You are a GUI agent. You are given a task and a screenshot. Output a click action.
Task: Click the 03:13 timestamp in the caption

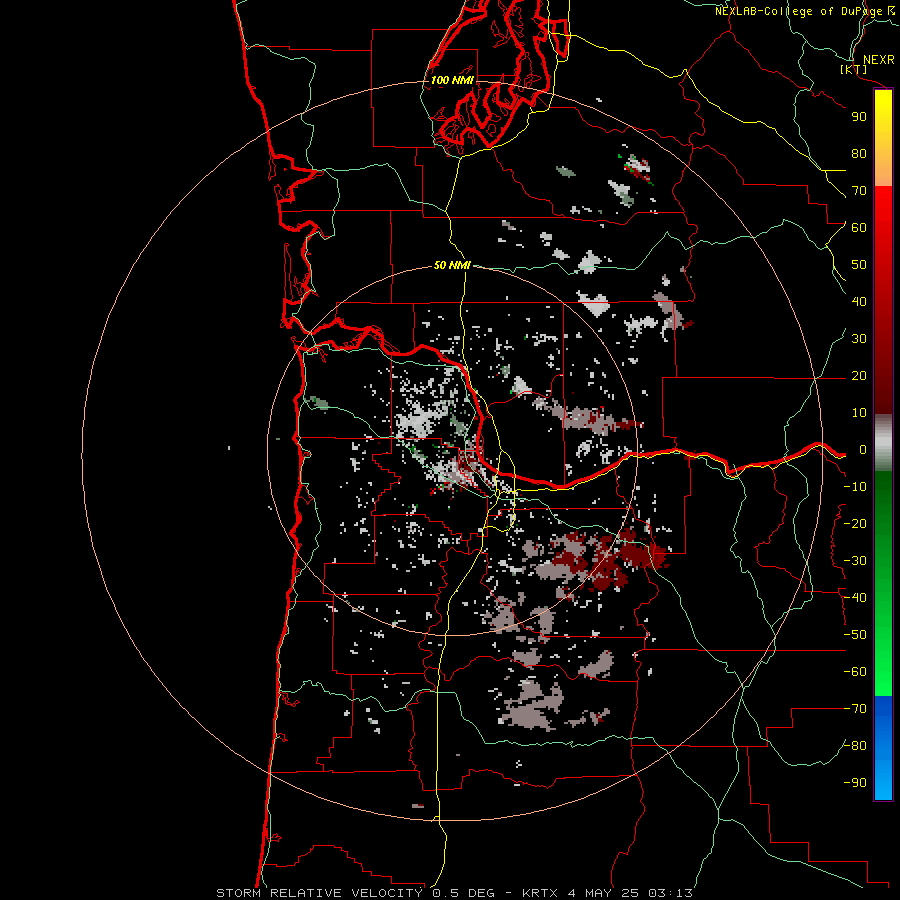tap(670, 893)
